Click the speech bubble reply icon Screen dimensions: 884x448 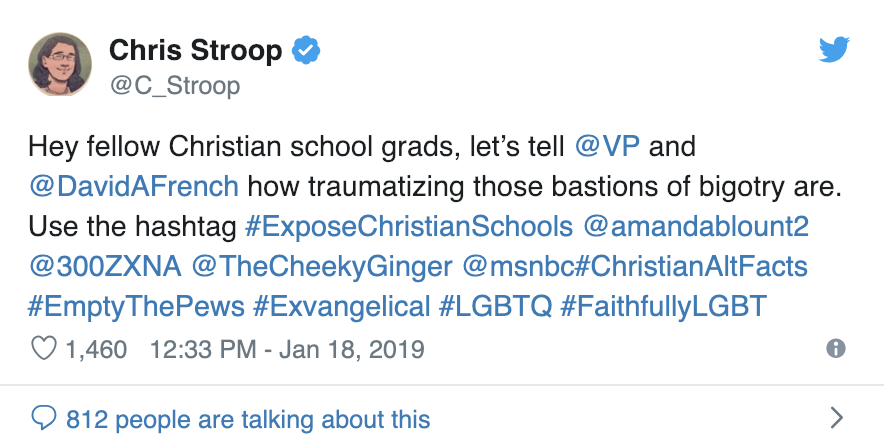tap(43, 419)
